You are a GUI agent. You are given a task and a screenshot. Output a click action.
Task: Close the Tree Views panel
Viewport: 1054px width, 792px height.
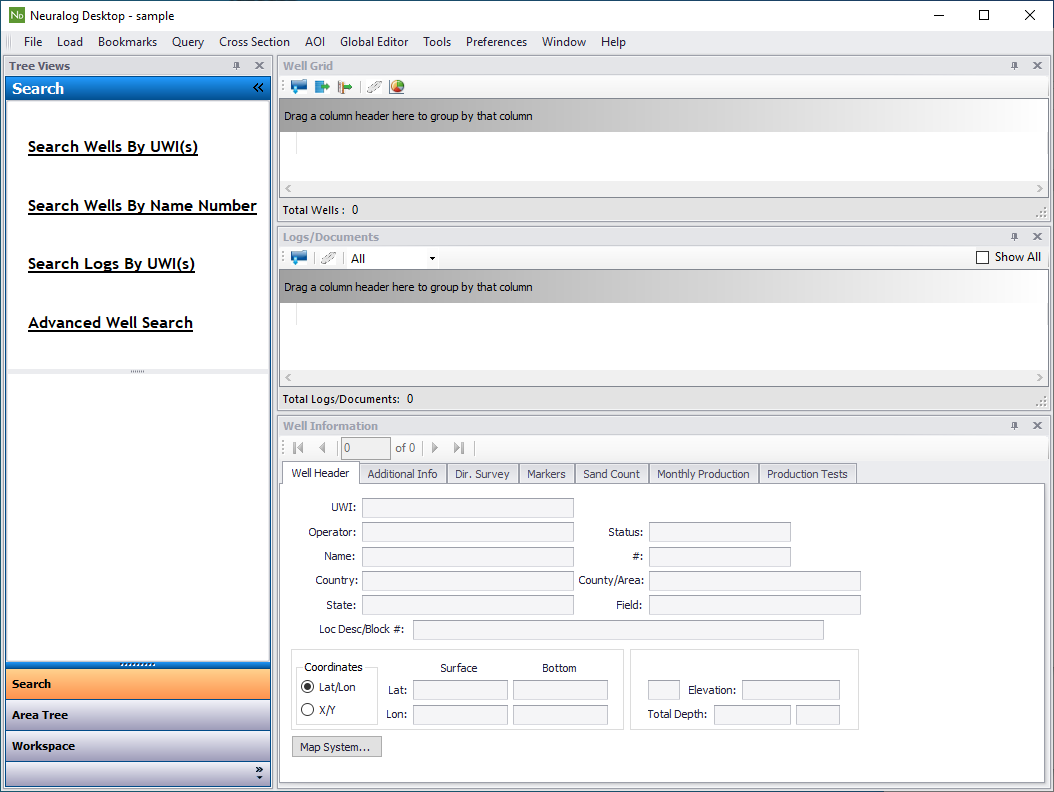tap(259, 66)
